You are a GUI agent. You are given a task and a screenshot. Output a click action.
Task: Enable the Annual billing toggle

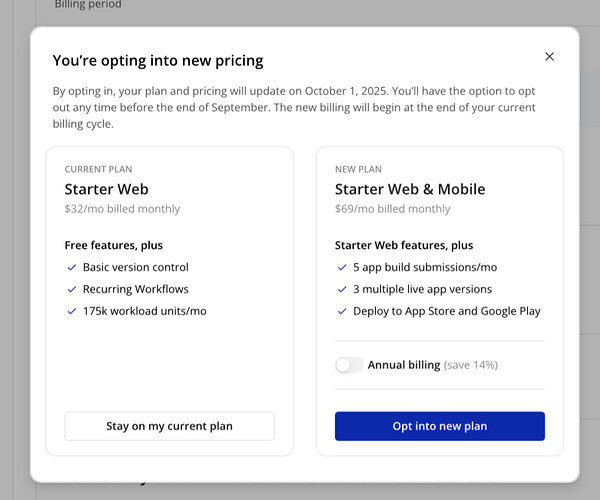coord(349,365)
